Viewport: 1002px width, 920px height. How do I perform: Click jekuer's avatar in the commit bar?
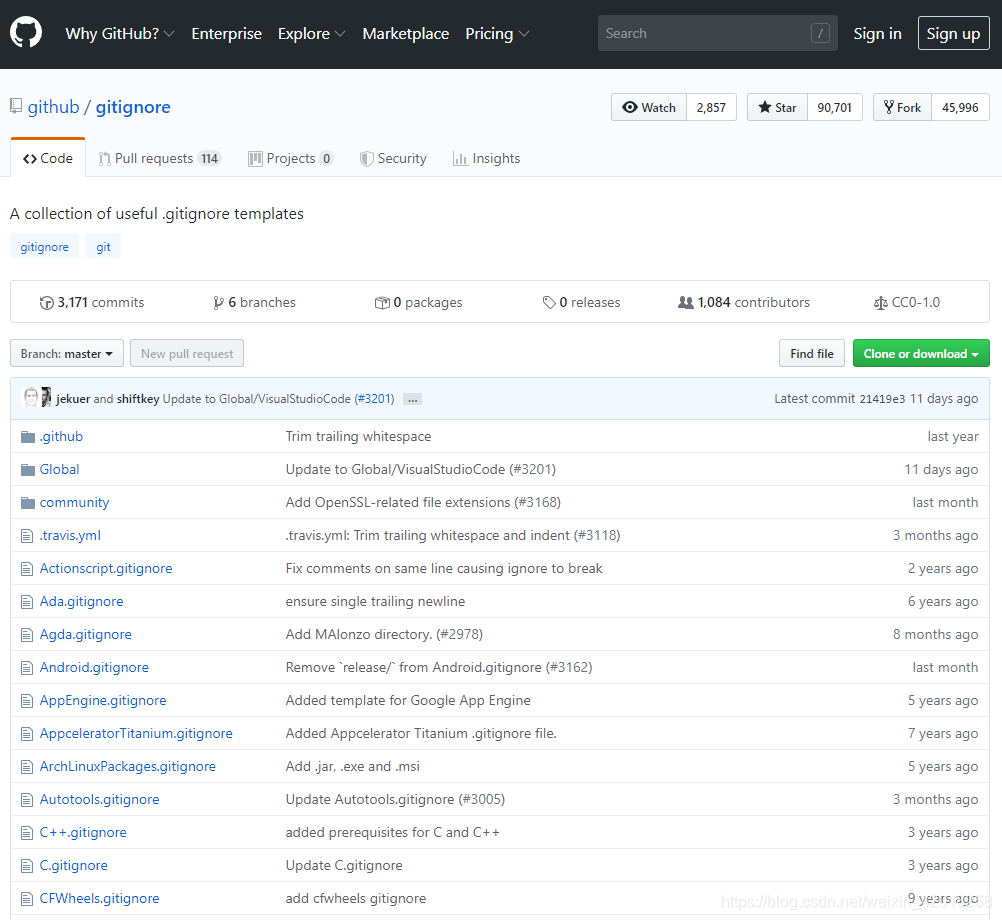click(31, 397)
